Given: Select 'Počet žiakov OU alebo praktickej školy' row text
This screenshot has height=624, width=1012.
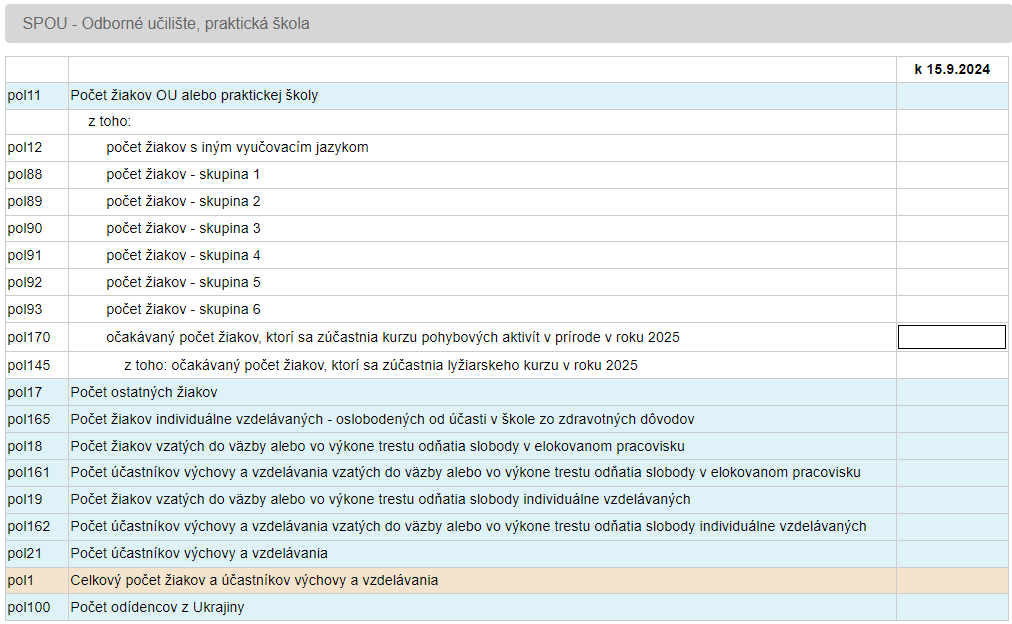Looking at the screenshot, I should [194, 96].
